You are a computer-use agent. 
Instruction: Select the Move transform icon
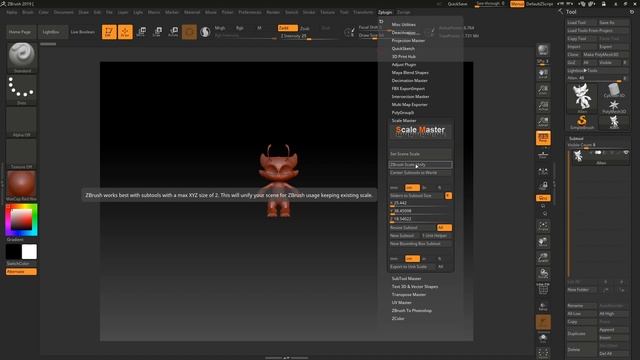142,32
